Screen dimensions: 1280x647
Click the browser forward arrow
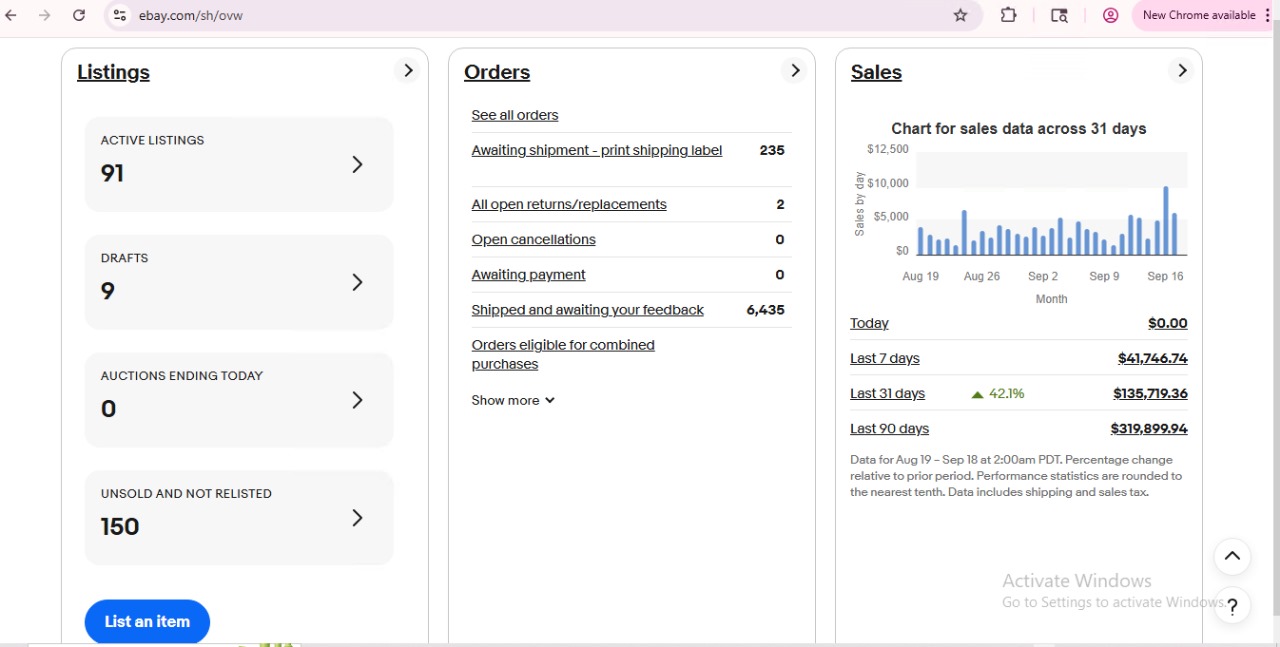44,15
